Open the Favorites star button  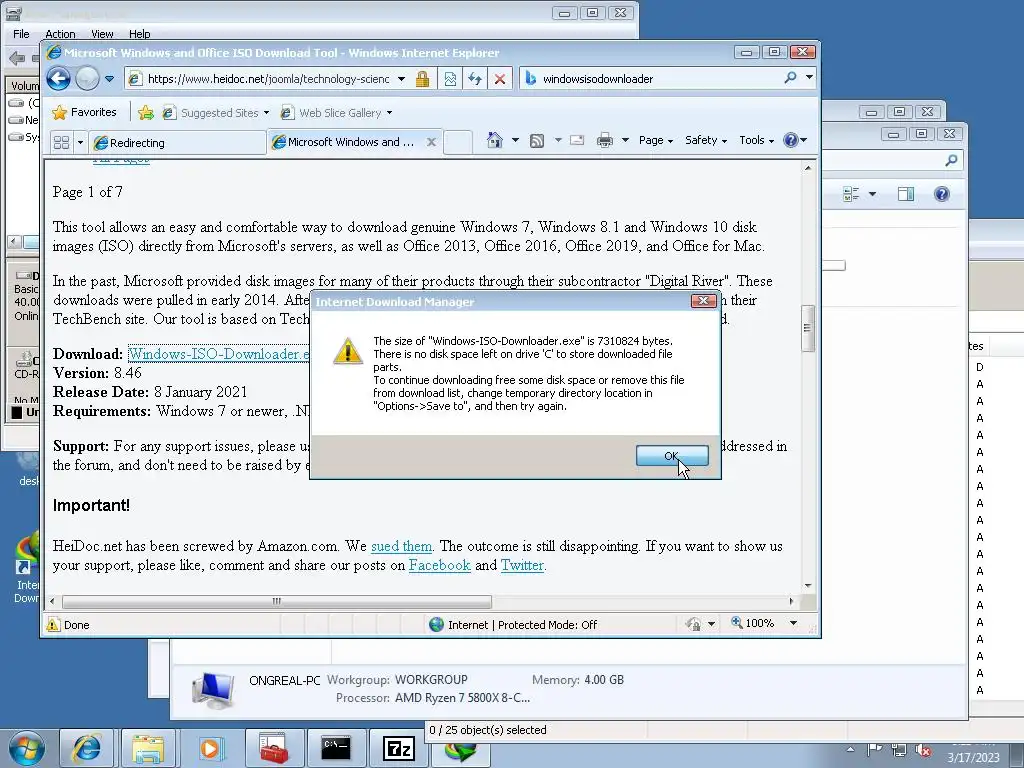point(84,112)
